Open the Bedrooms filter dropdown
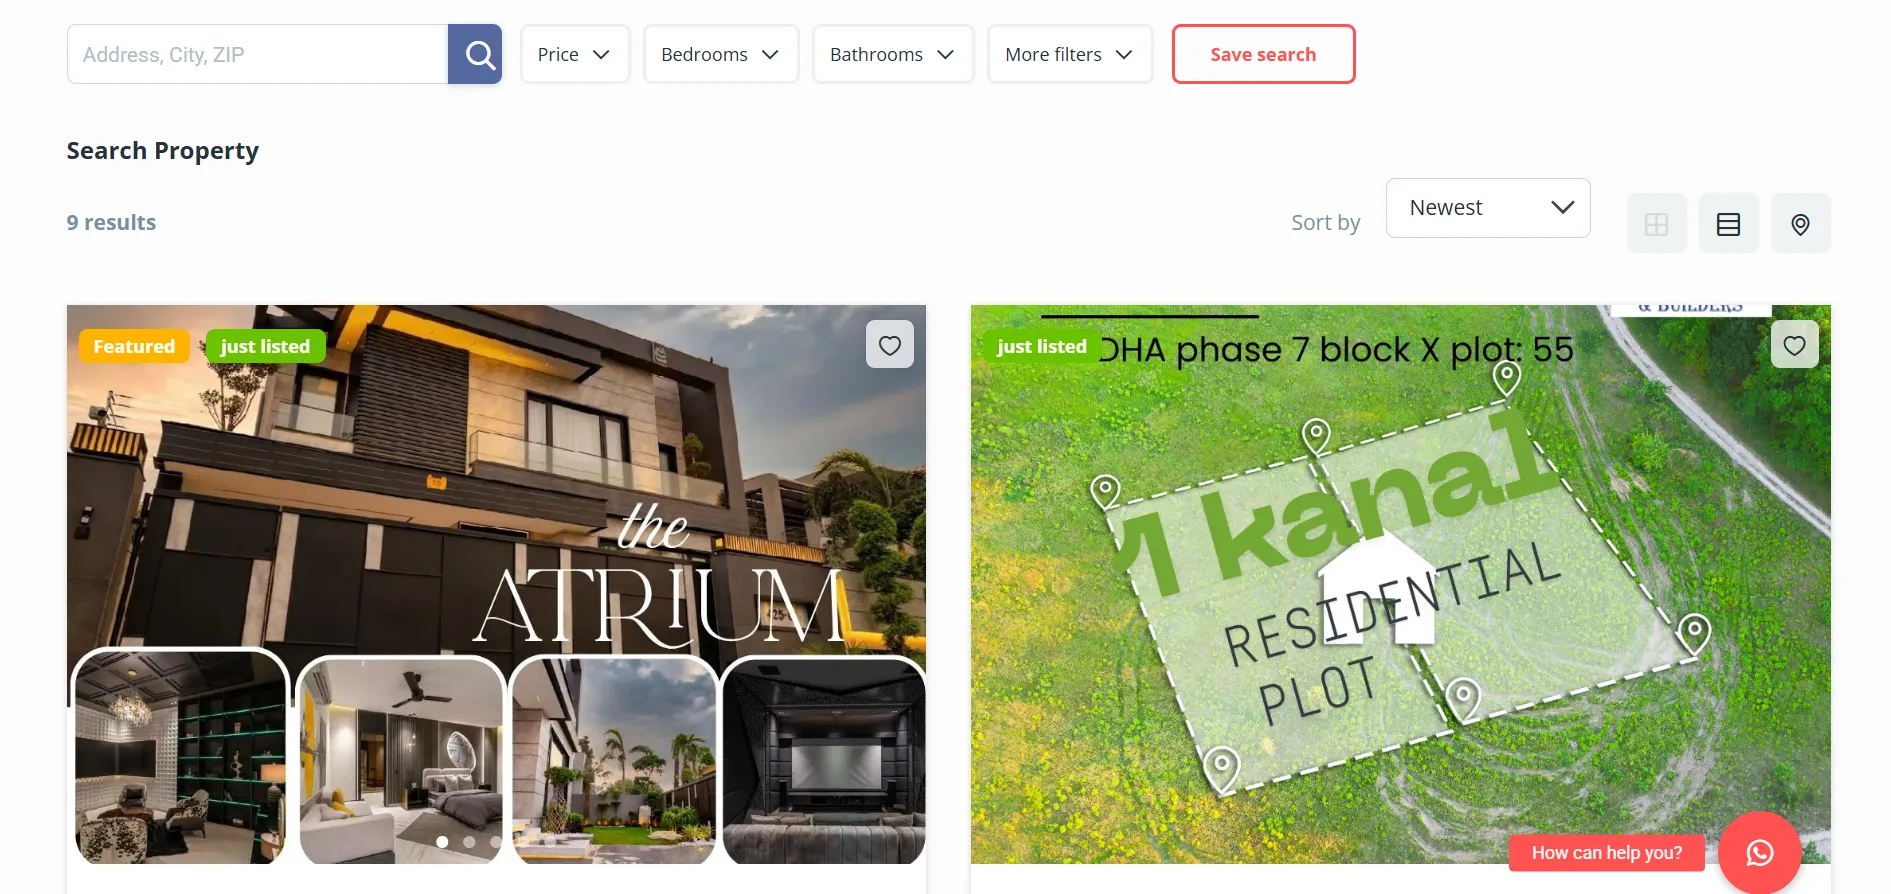This screenshot has height=894, width=1891. [x=721, y=54]
